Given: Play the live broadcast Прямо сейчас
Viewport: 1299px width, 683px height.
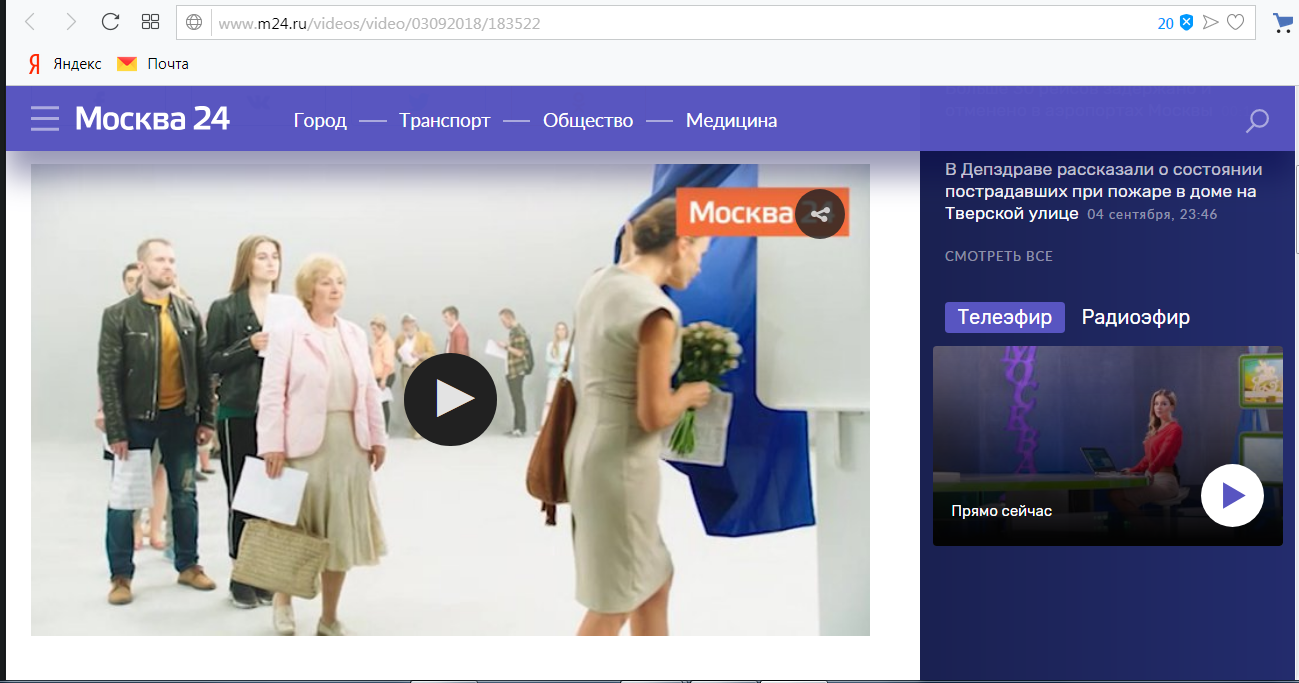Looking at the screenshot, I should pos(1232,495).
